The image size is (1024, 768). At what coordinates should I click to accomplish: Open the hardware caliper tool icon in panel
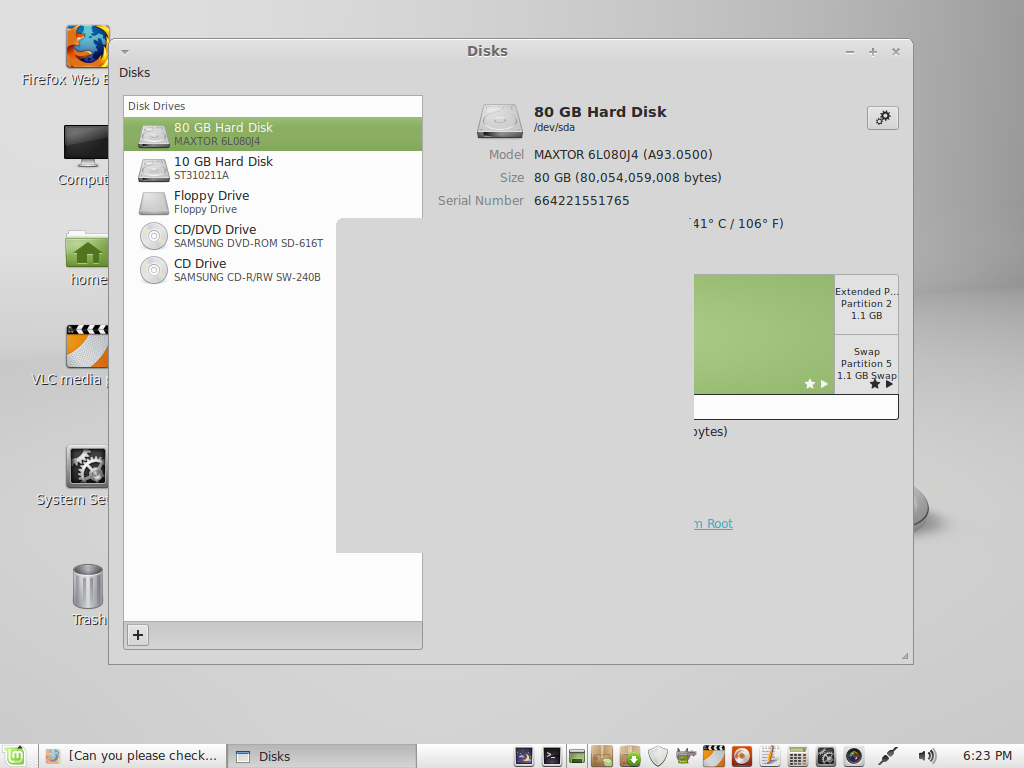click(x=686, y=756)
